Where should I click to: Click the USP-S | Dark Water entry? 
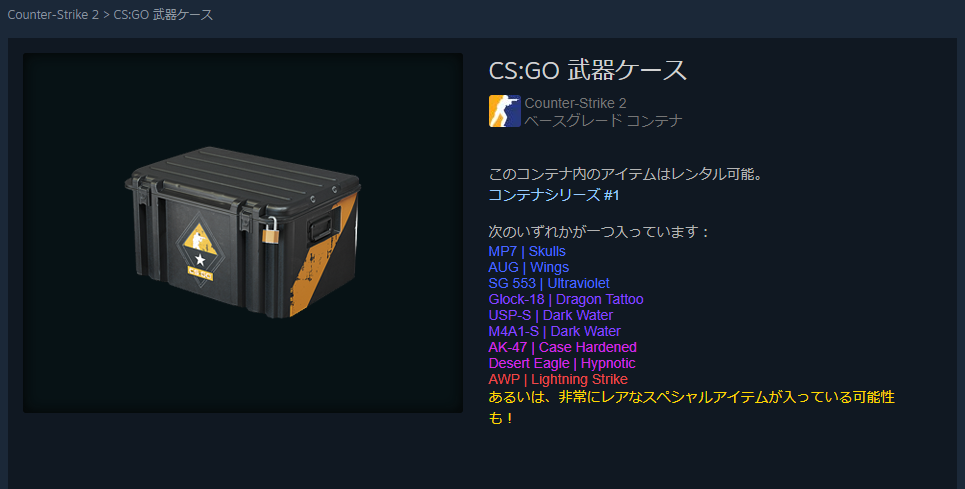551,315
